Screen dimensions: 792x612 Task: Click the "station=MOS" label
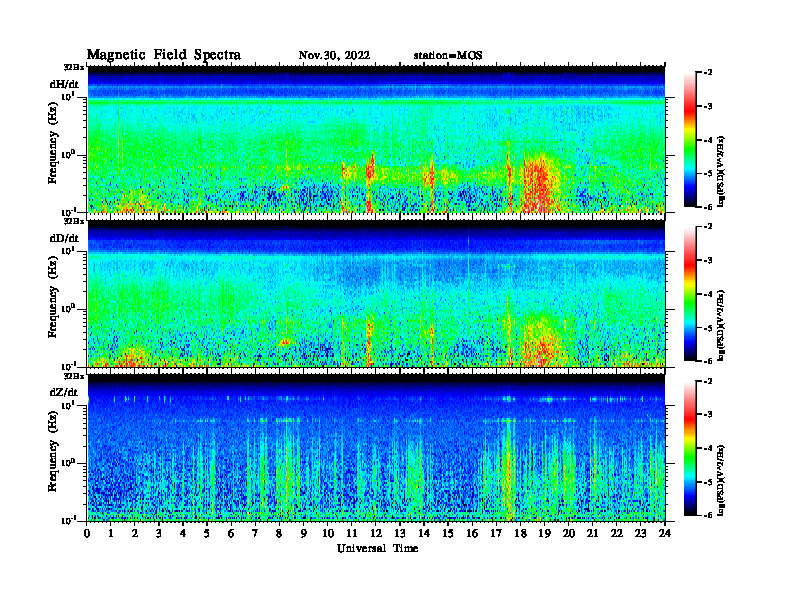(448, 56)
